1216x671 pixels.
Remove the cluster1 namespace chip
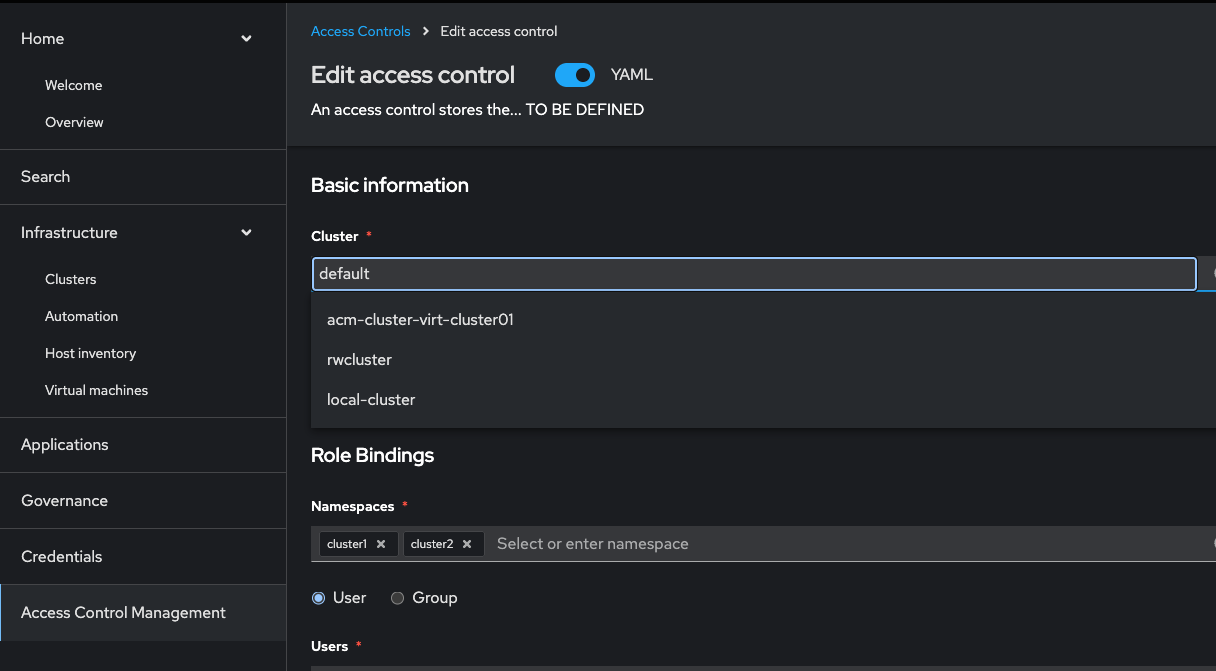381,544
